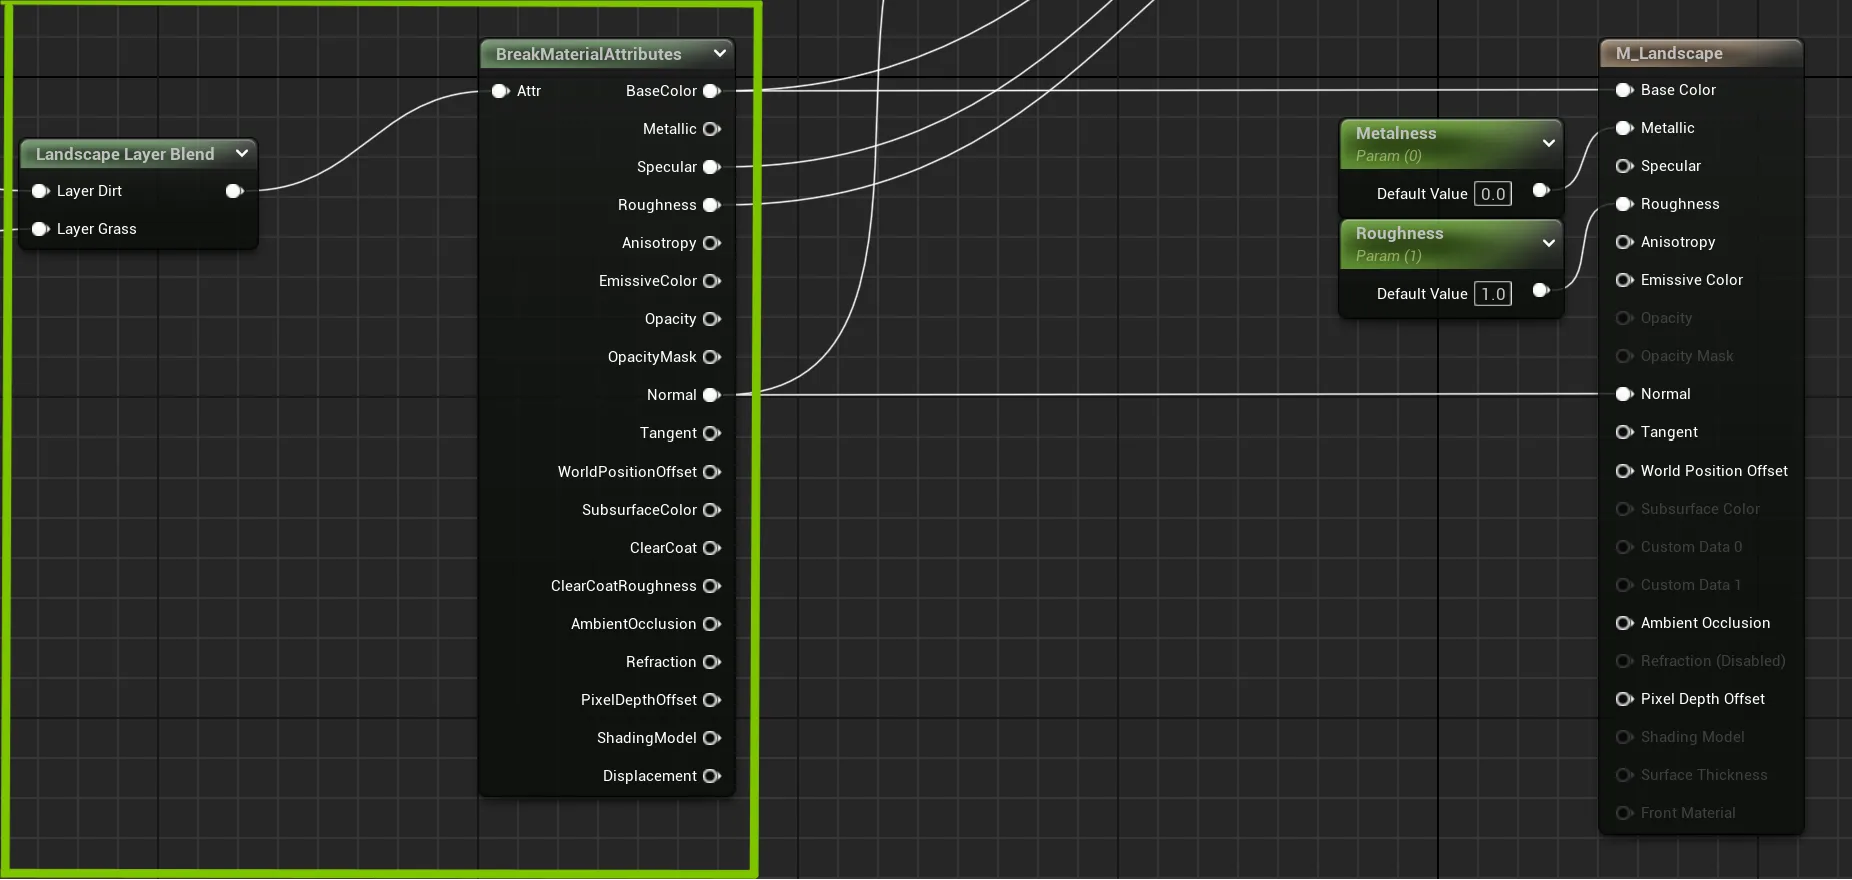1852x880 pixels.
Task: Click Layer Dirt input pin
Action: point(41,191)
